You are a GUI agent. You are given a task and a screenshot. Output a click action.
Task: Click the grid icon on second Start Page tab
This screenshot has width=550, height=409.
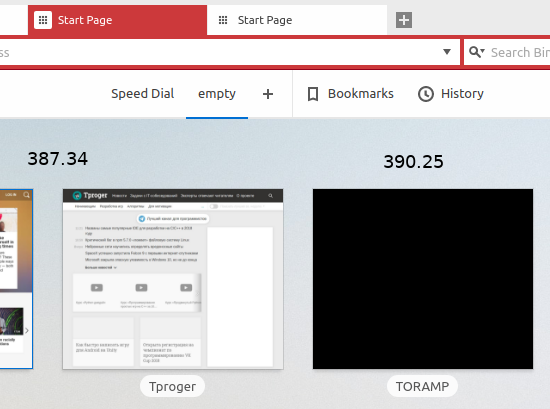[x=223, y=20]
